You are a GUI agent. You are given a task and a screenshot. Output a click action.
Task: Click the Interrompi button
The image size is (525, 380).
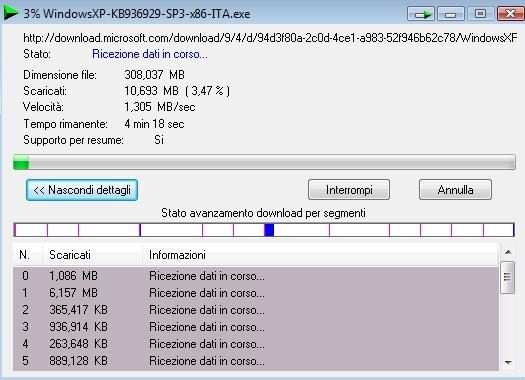[349, 190]
